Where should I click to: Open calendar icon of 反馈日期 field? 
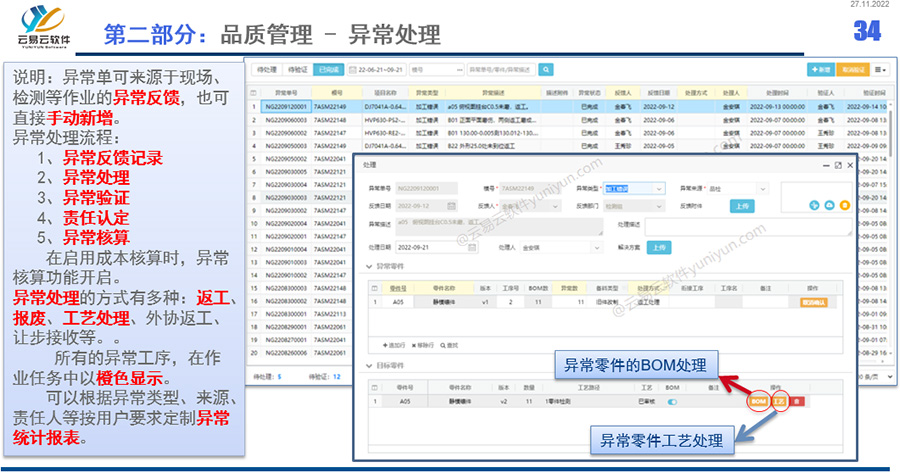pyautogui.click(x=451, y=206)
